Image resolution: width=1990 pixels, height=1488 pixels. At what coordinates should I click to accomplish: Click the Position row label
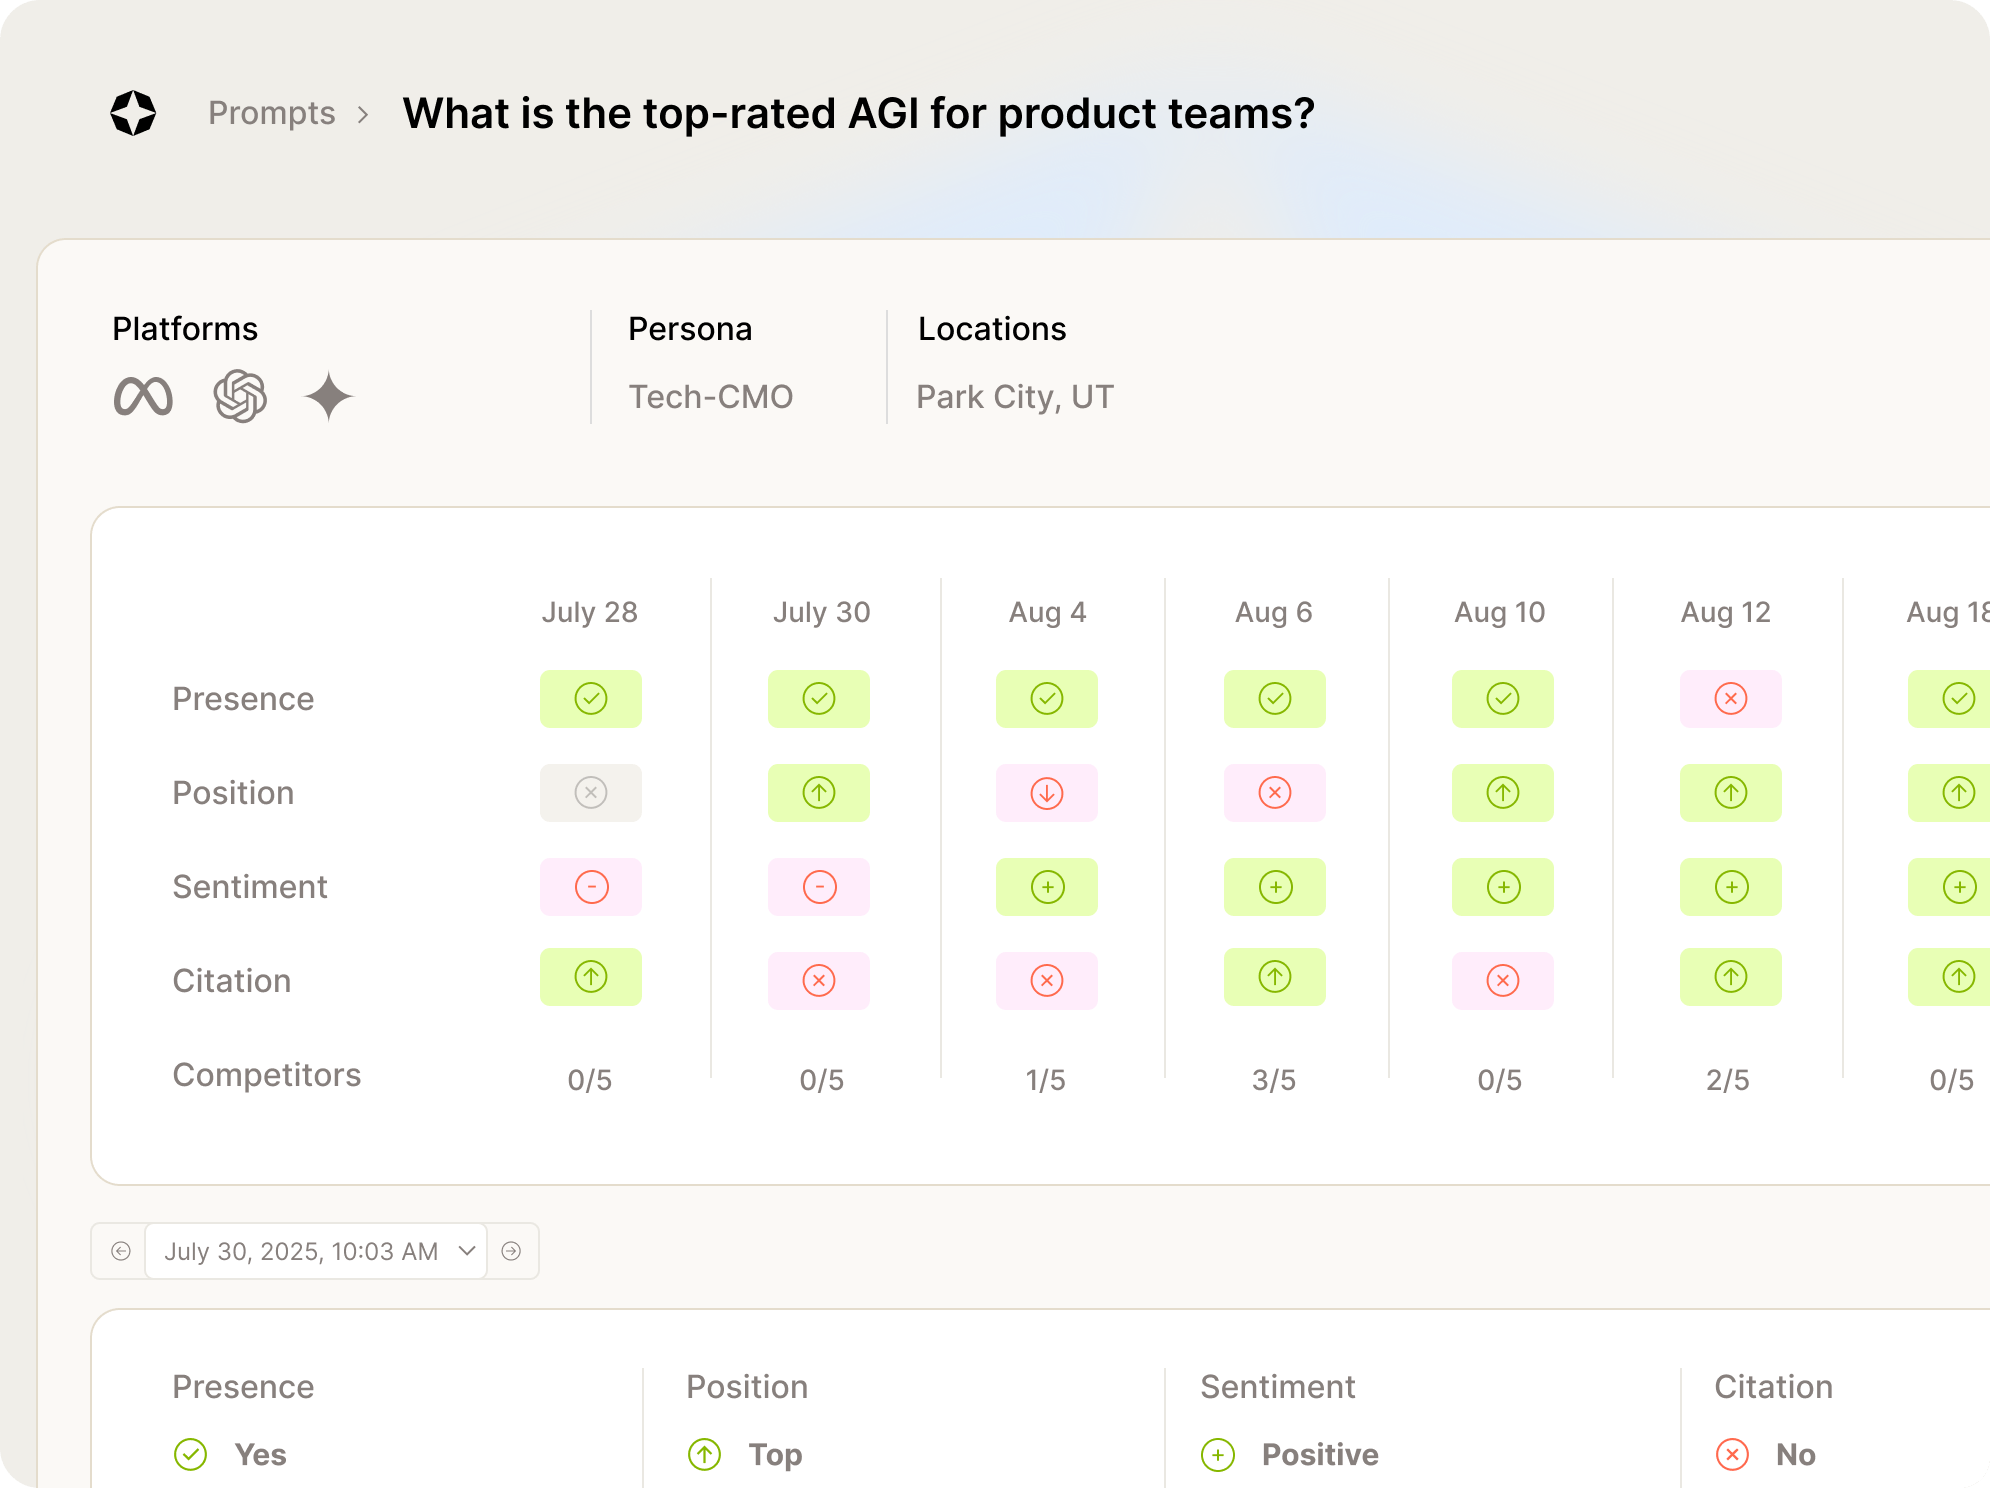click(233, 793)
